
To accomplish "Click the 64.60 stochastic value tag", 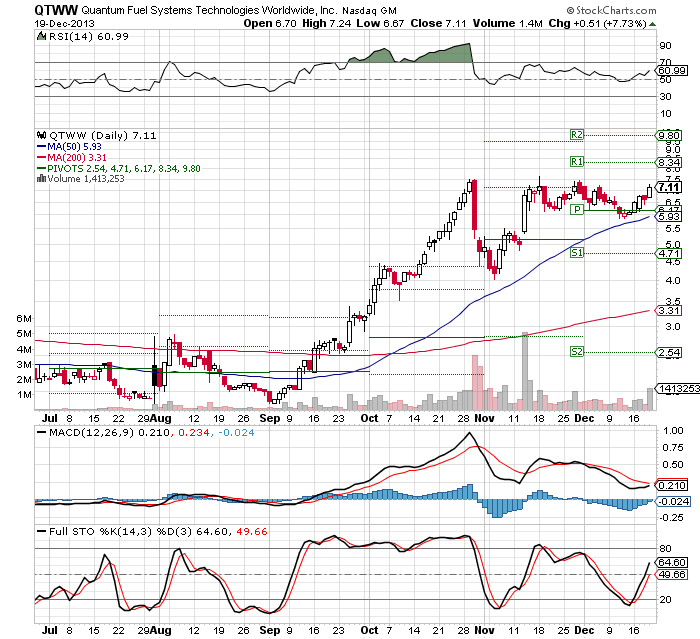I will (672, 563).
